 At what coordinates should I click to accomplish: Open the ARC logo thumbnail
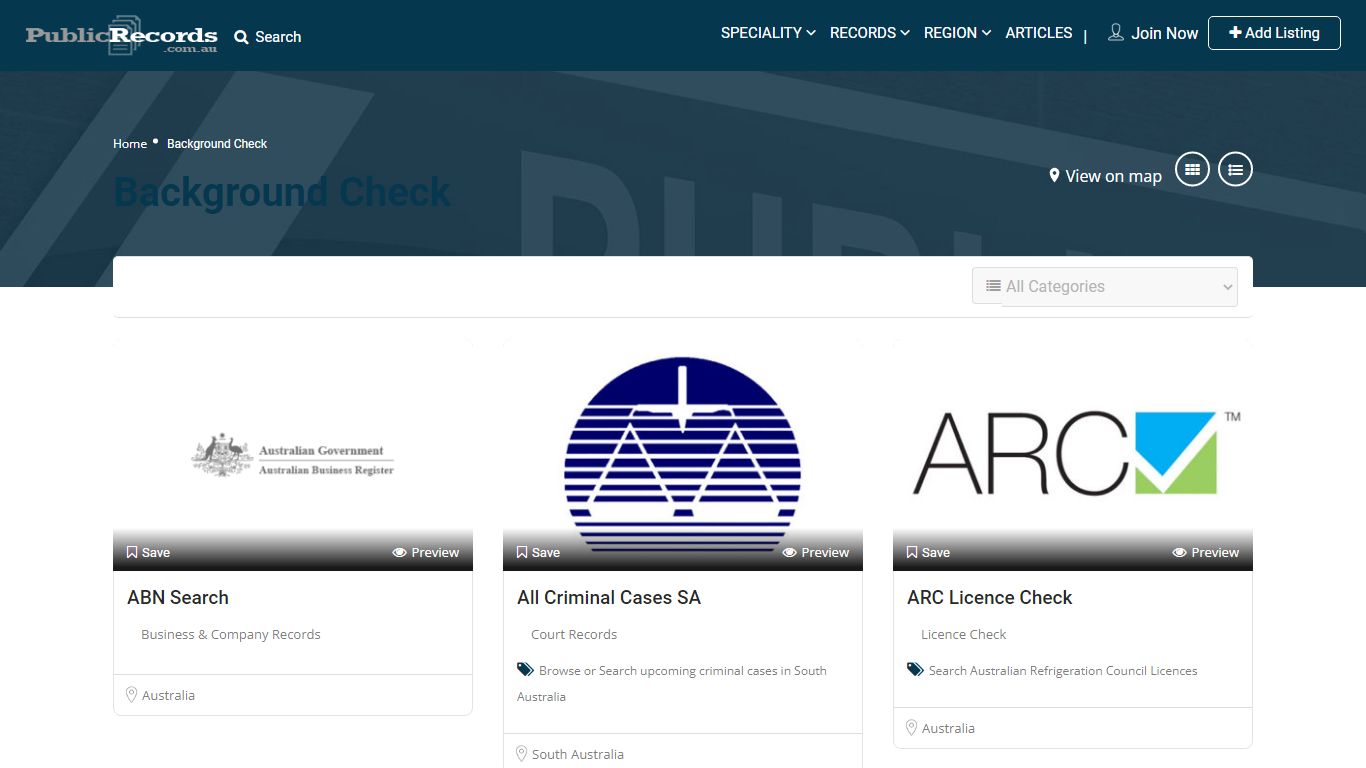point(1073,455)
